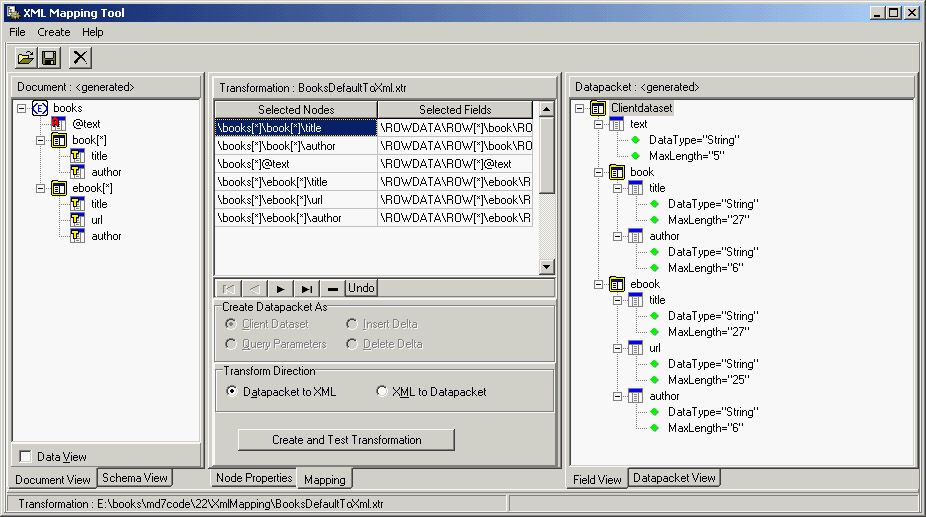Click the X clear icon in toolbar
Viewport: 926px width, 517px height.
click(x=80, y=58)
